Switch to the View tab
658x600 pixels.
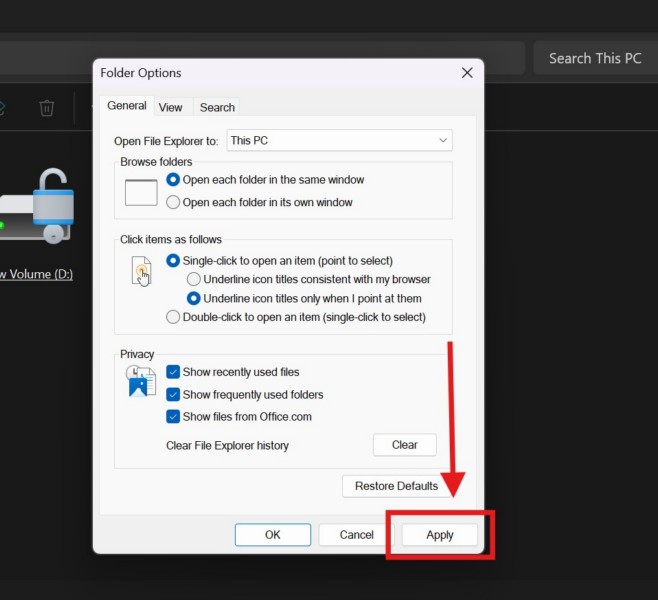[x=171, y=107]
